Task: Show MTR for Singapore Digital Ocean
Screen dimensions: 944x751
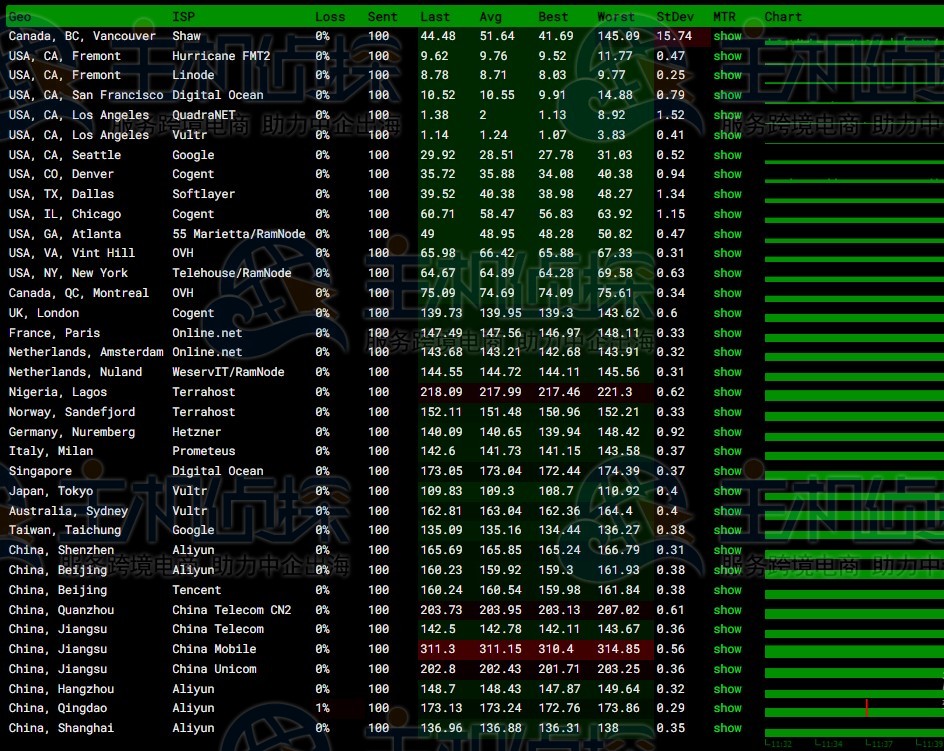Action: pyautogui.click(x=727, y=471)
